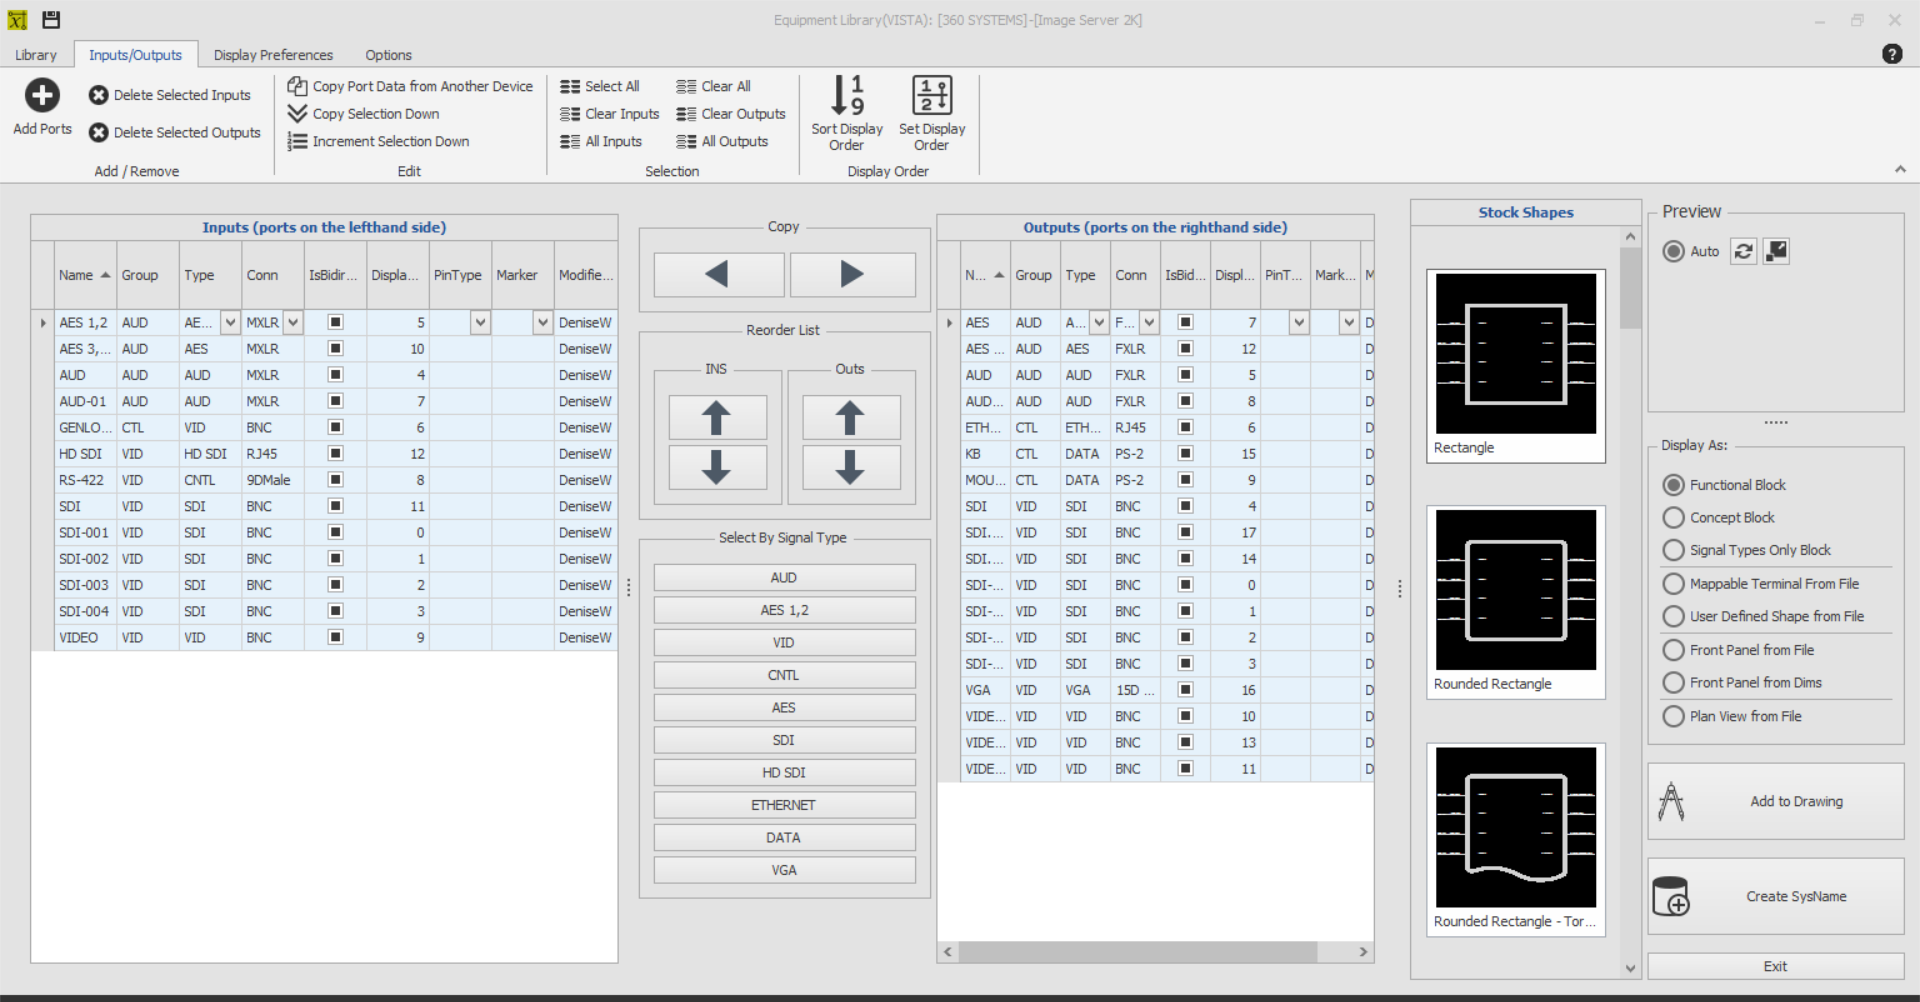This screenshot has width=1920, height=1002.
Task: Click Set Display Order icon
Action: point(932,95)
